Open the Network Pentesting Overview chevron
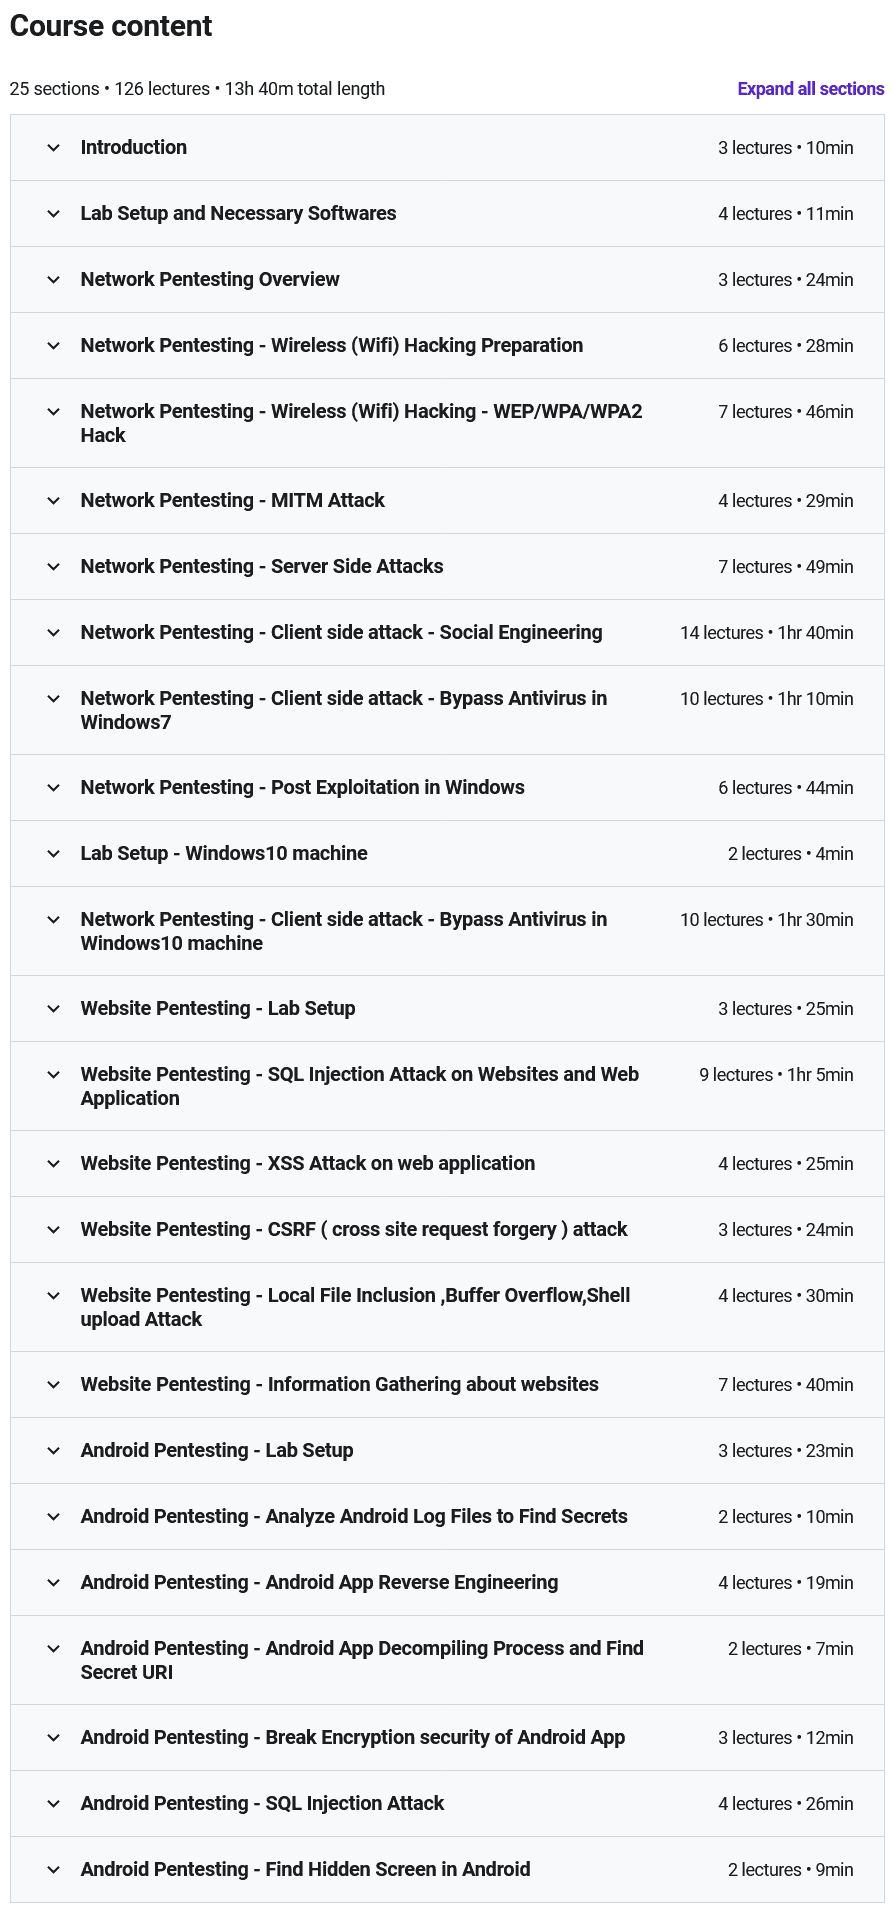 [54, 280]
